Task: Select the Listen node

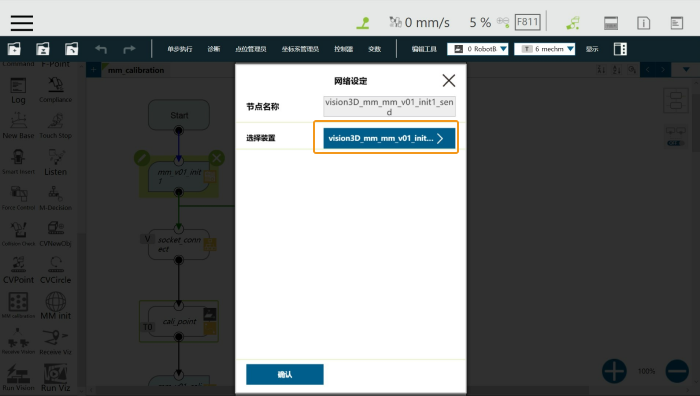Action: (55, 163)
